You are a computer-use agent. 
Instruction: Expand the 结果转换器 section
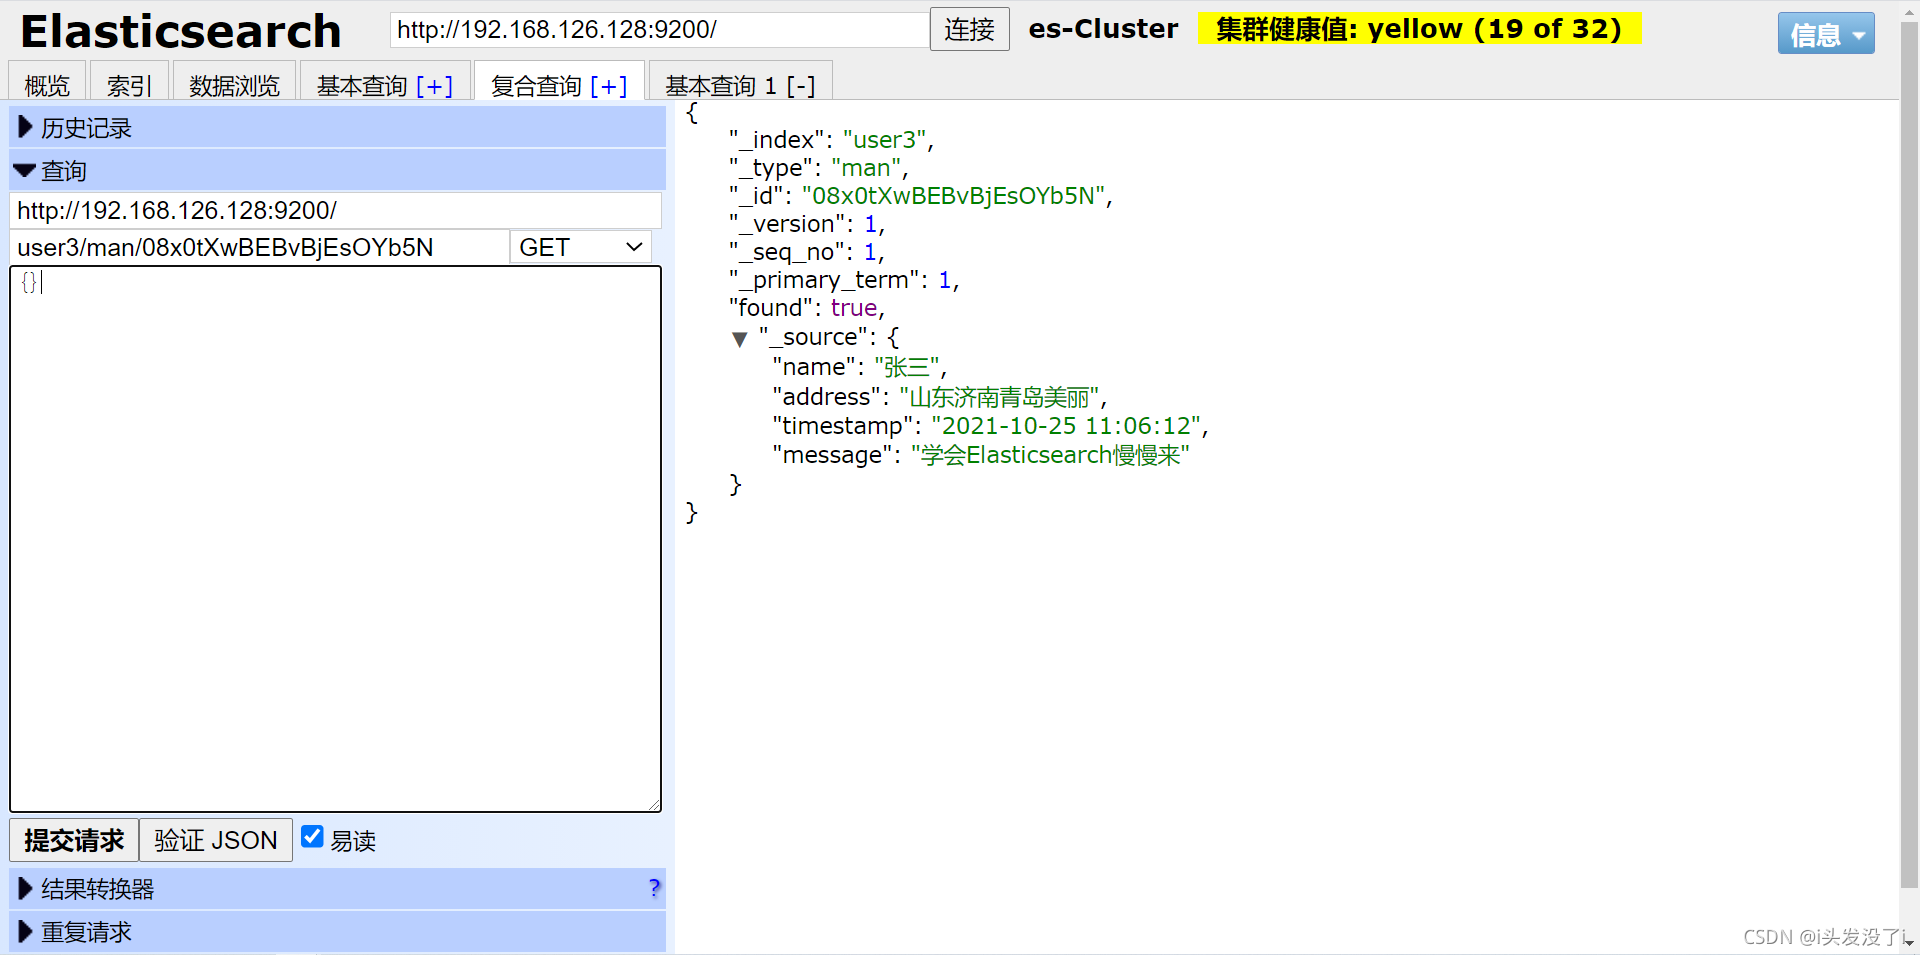tap(337, 889)
